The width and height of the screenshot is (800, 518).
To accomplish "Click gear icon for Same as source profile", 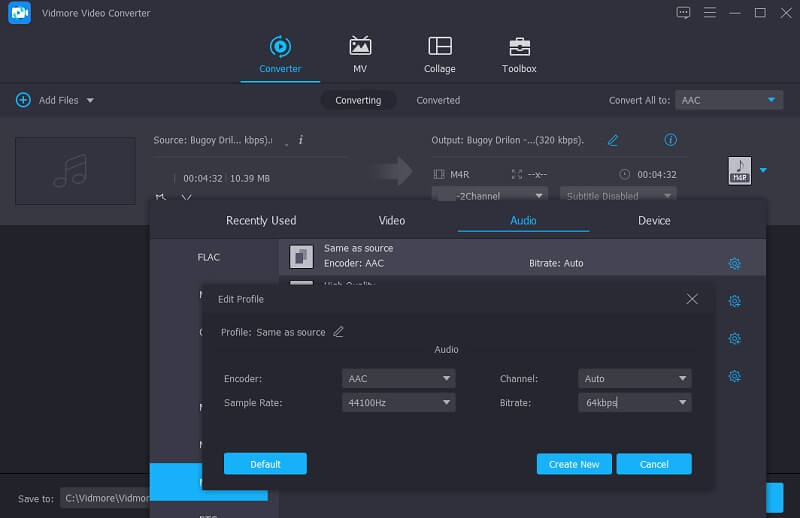I will [x=734, y=263].
